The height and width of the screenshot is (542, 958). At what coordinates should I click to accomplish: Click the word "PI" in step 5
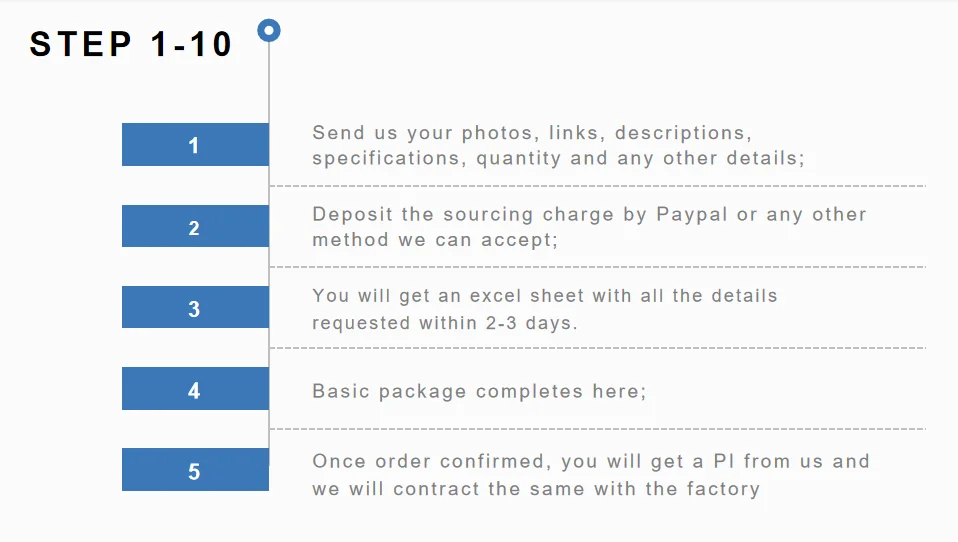725,461
